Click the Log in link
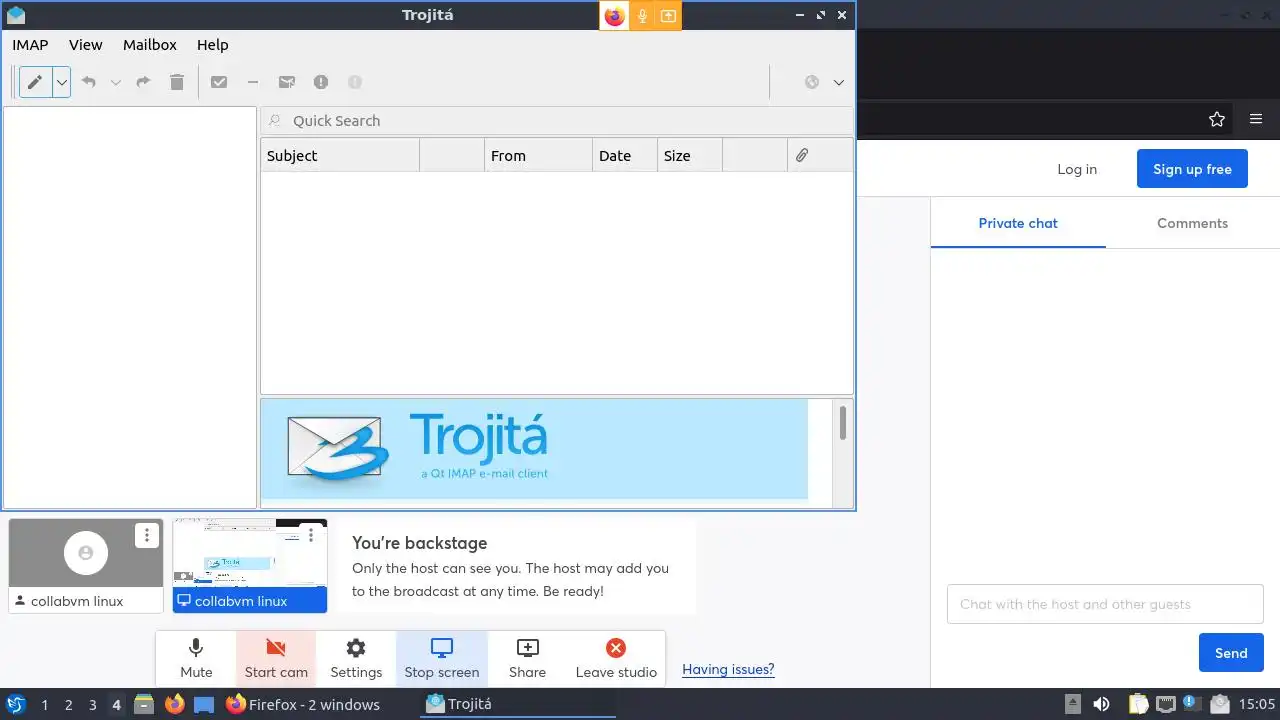 point(1077,169)
